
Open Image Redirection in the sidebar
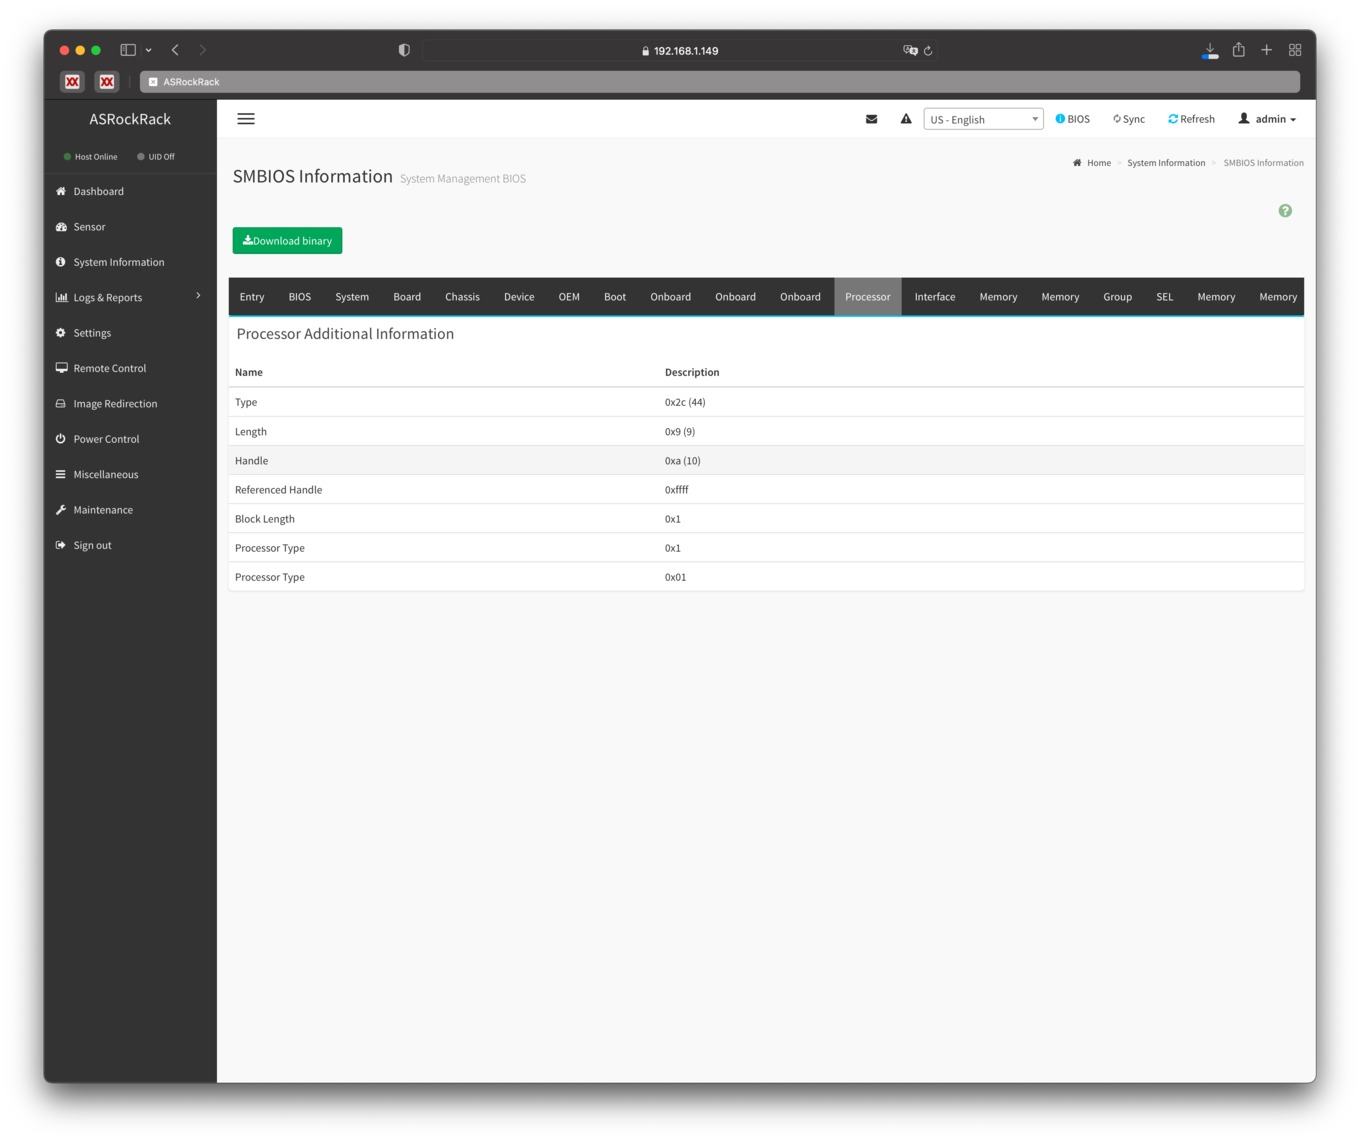pyautogui.click(x=115, y=404)
